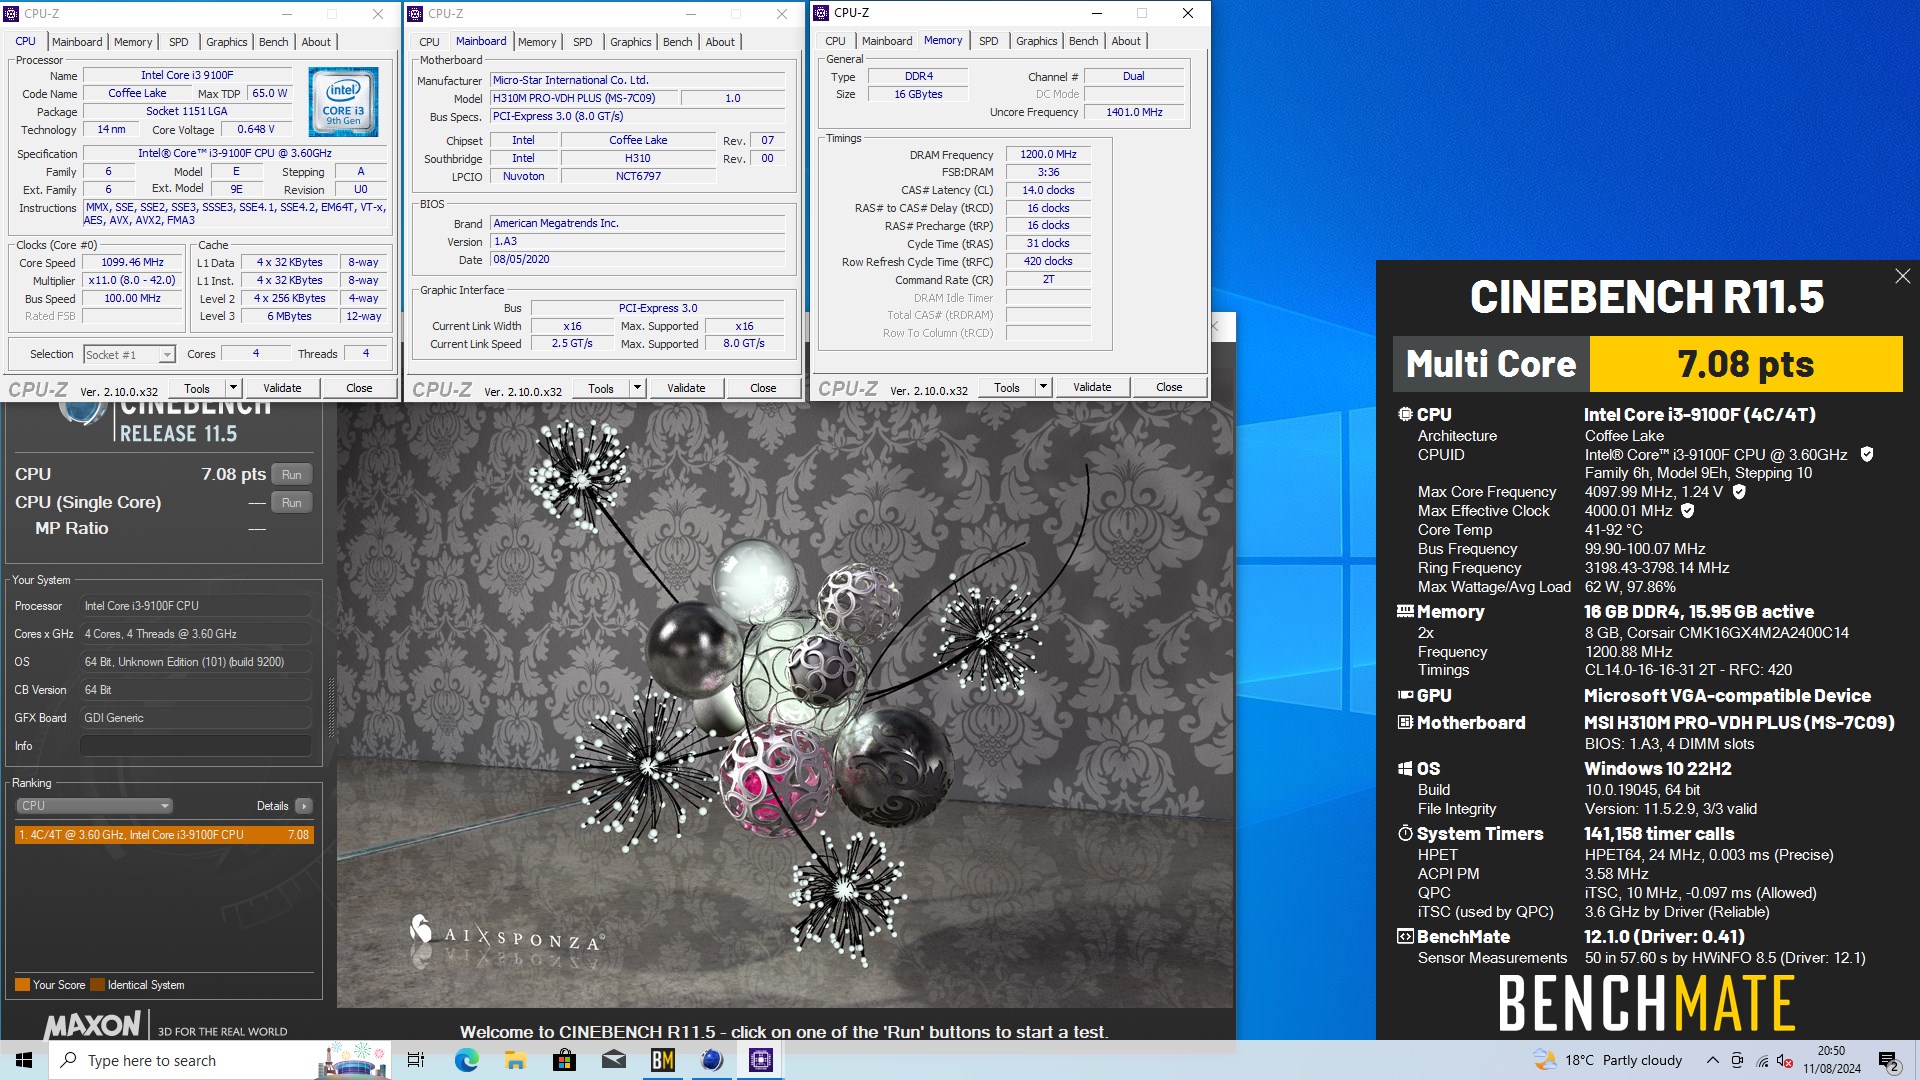Screen dimensions: 1920x1080
Task: Open Tools dropdown arrow in CPU-Z Memory window
Action: coord(1043,387)
